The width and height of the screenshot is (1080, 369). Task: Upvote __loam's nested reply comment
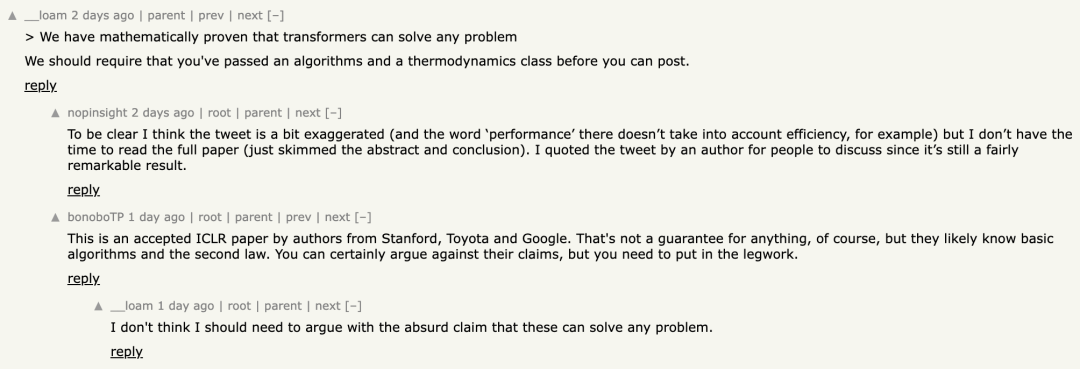click(98, 306)
